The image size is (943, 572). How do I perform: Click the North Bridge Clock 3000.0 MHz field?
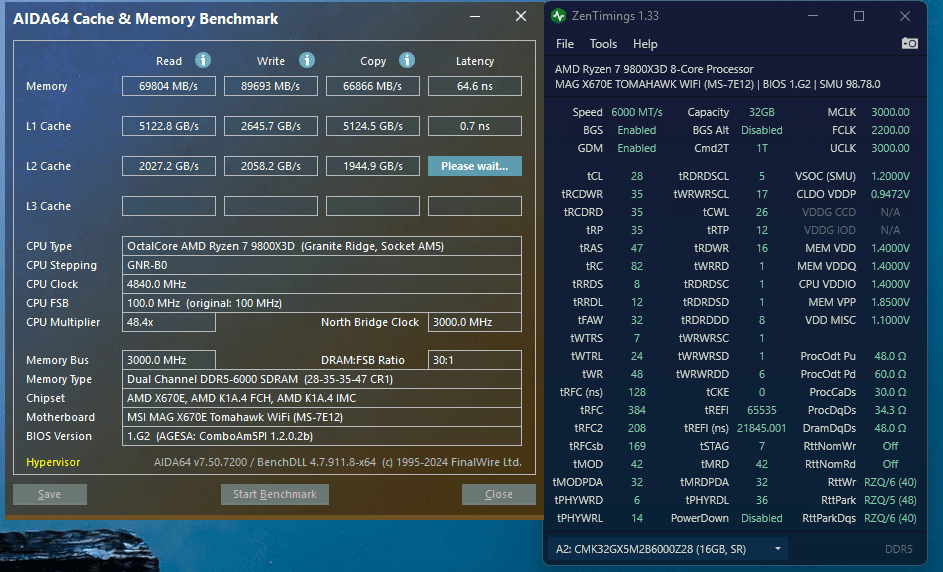(x=475, y=322)
